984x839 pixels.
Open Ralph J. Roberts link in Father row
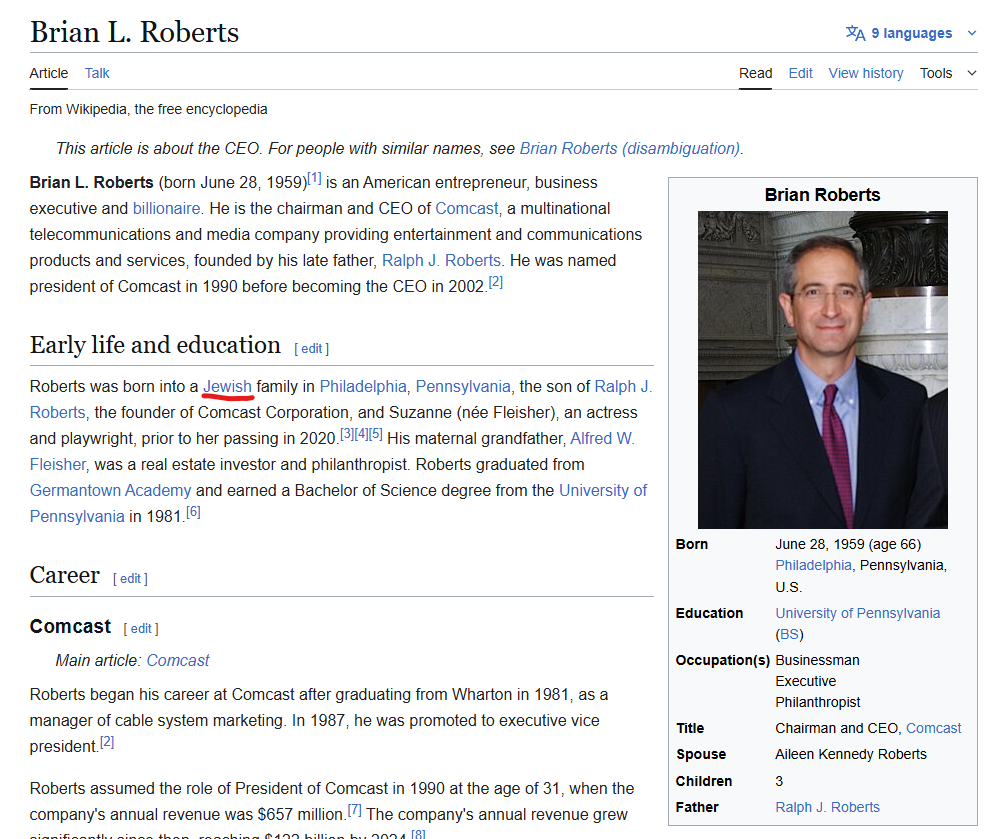pyautogui.click(x=828, y=807)
